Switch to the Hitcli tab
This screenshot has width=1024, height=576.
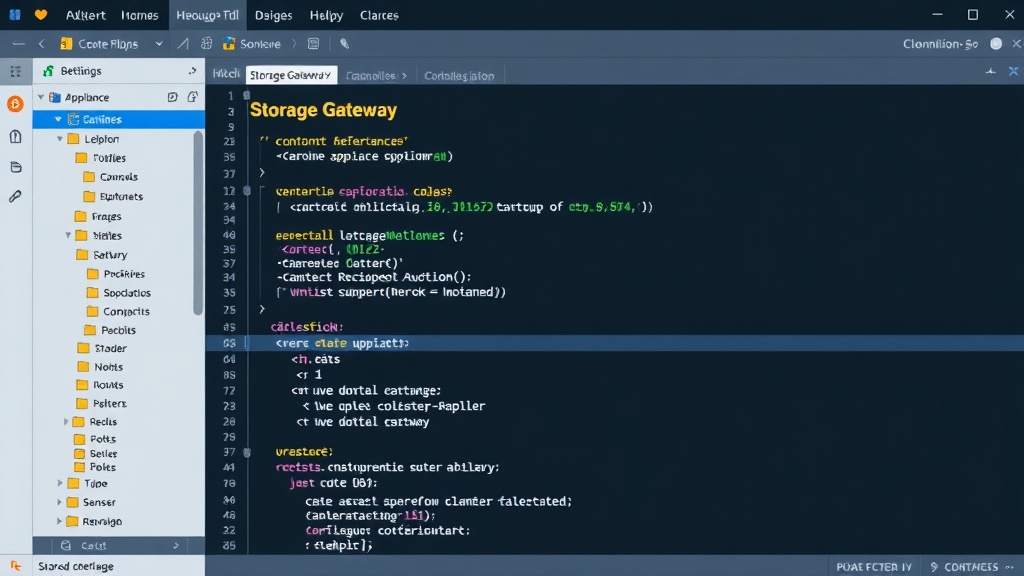point(226,74)
